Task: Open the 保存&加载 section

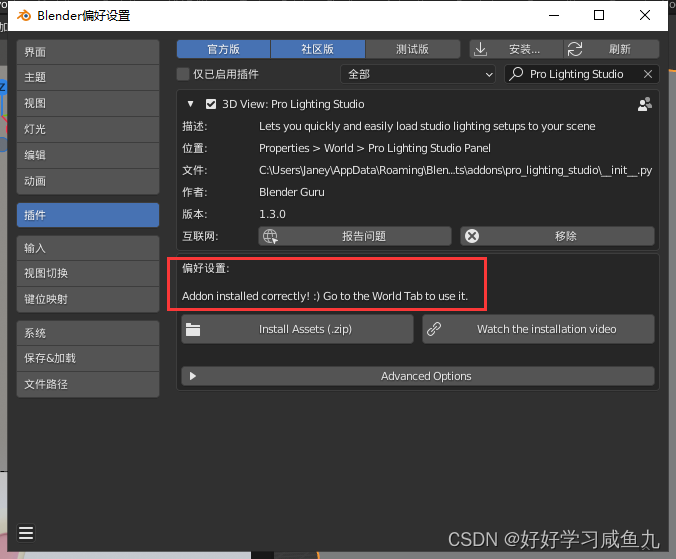Action: coord(88,358)
